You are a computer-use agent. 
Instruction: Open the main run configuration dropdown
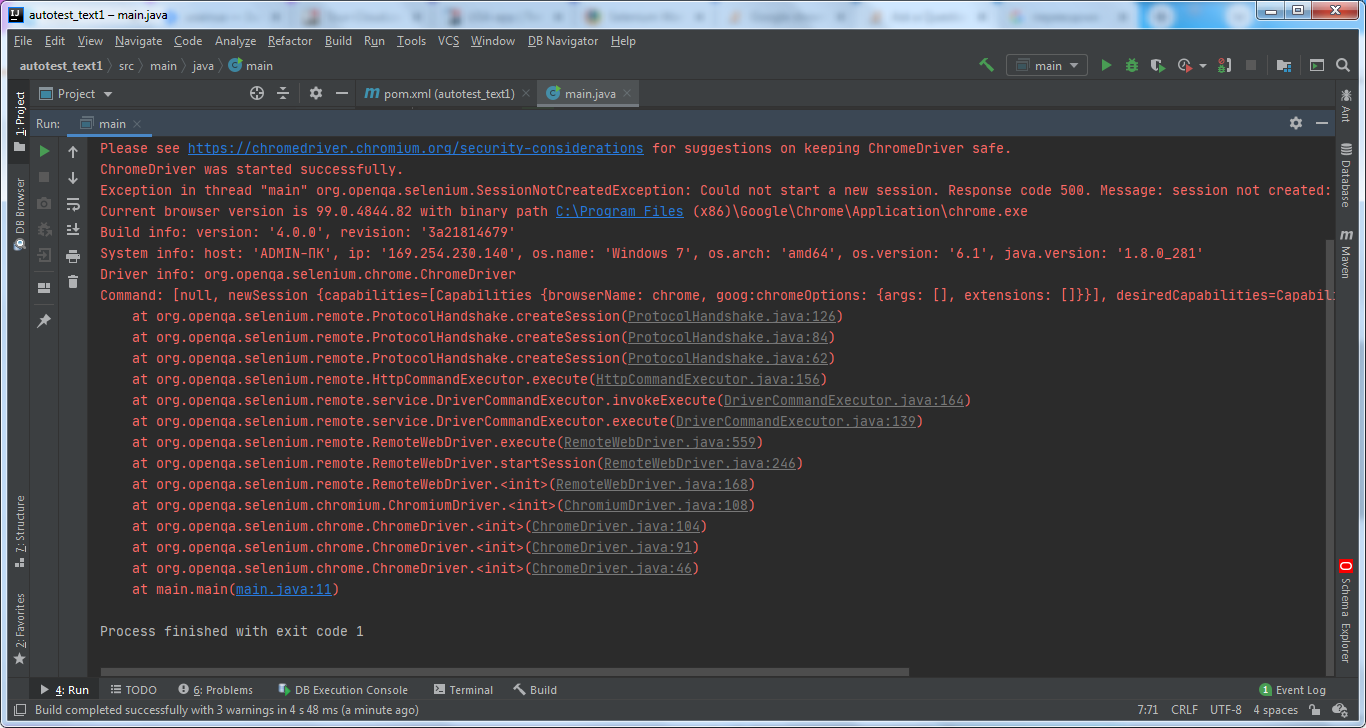1047,65
